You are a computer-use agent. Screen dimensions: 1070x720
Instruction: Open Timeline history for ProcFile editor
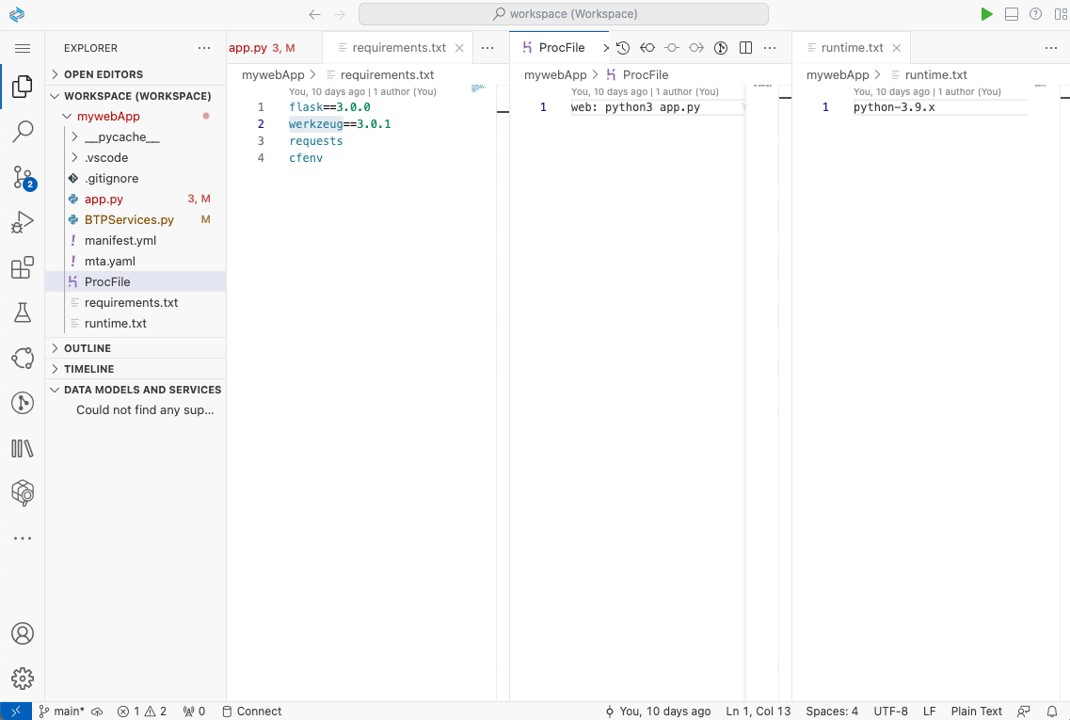coord(623,47)
